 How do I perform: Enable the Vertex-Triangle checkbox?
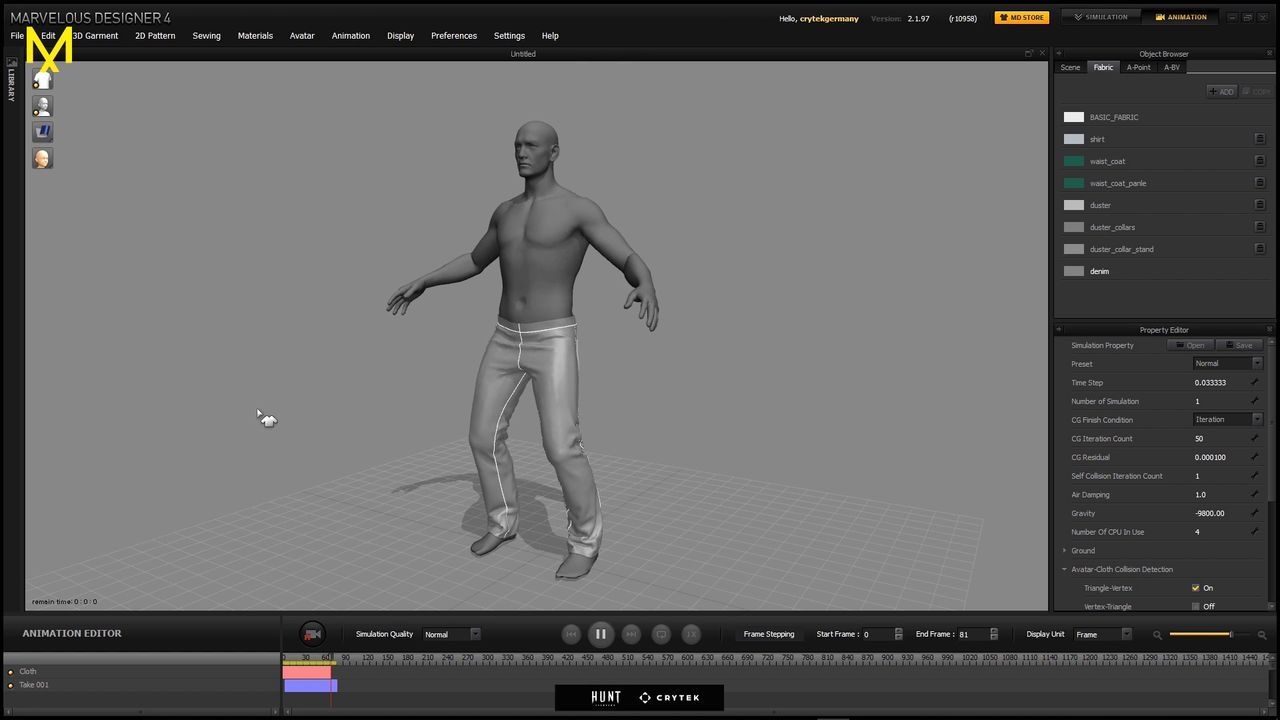(1195, 606)
